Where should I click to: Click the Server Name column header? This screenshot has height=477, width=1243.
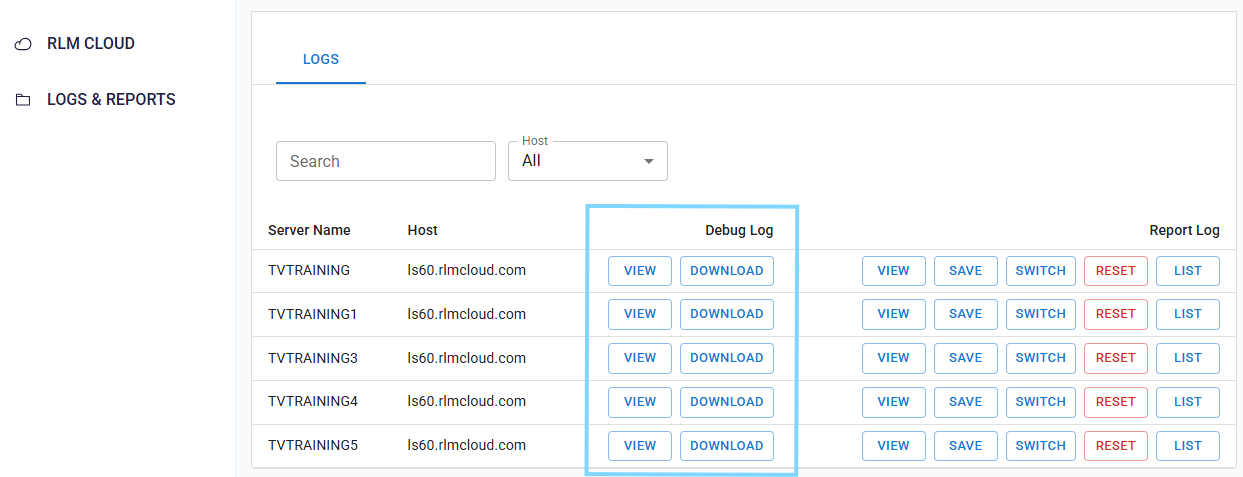point(309,230)
